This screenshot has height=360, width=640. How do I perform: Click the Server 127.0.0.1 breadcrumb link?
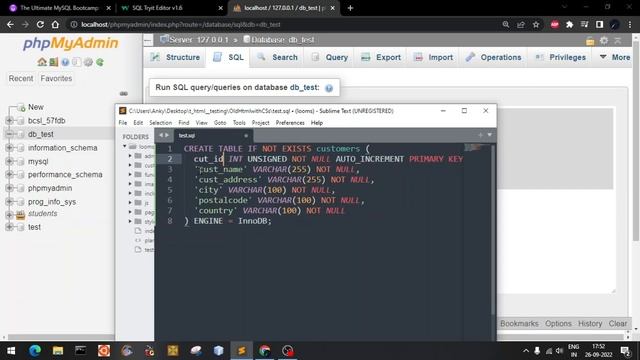[x=199, y=40]
